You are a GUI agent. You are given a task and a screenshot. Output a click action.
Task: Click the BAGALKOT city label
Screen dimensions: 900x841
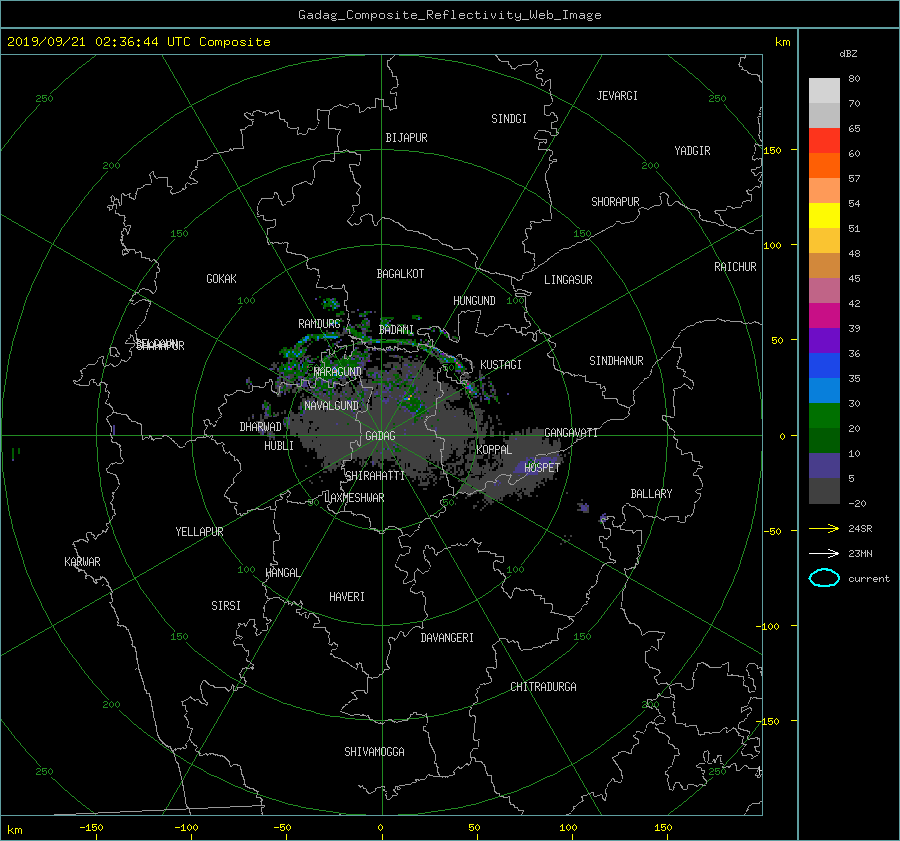[400, 274]
